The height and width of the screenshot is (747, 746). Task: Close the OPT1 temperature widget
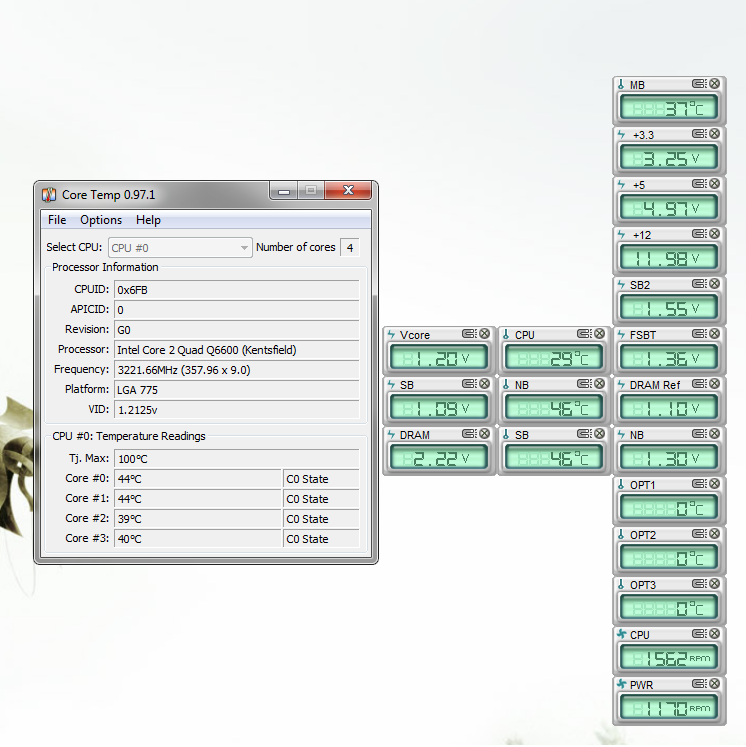pyautogui.click(x=714, y=484)
